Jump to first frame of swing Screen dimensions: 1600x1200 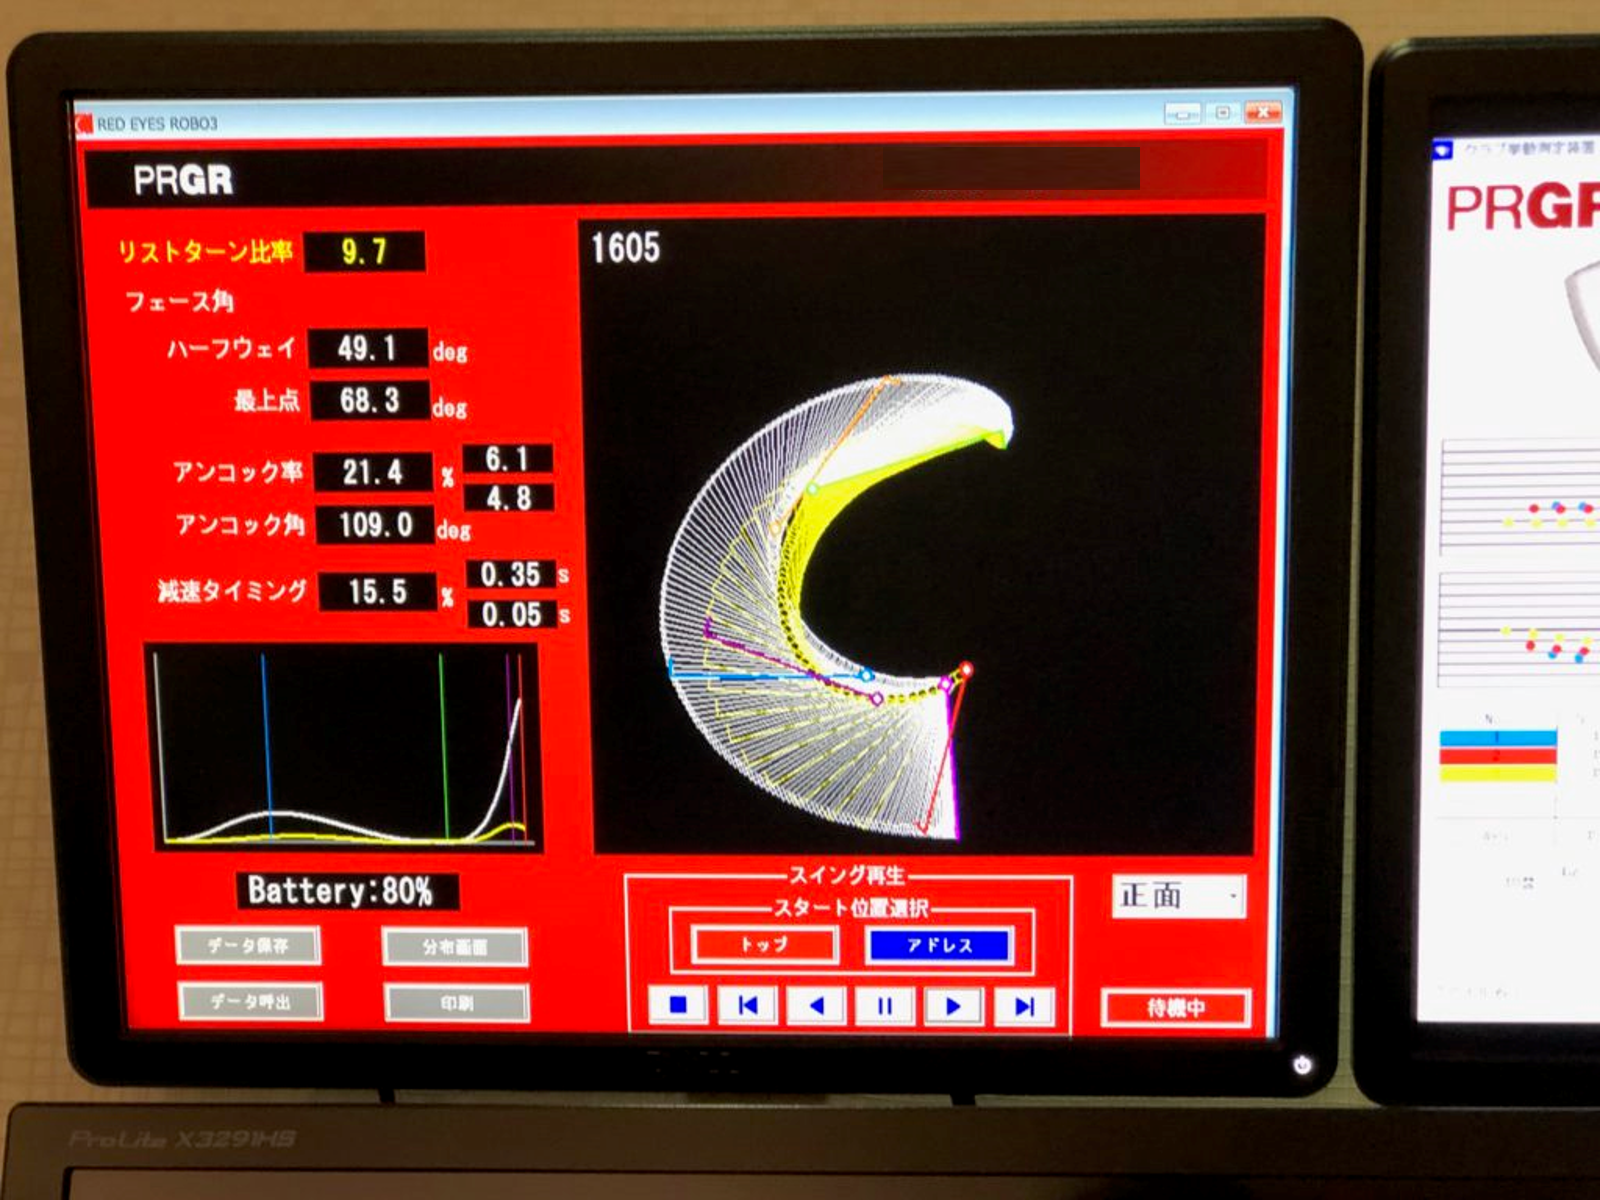(747, 1005)
